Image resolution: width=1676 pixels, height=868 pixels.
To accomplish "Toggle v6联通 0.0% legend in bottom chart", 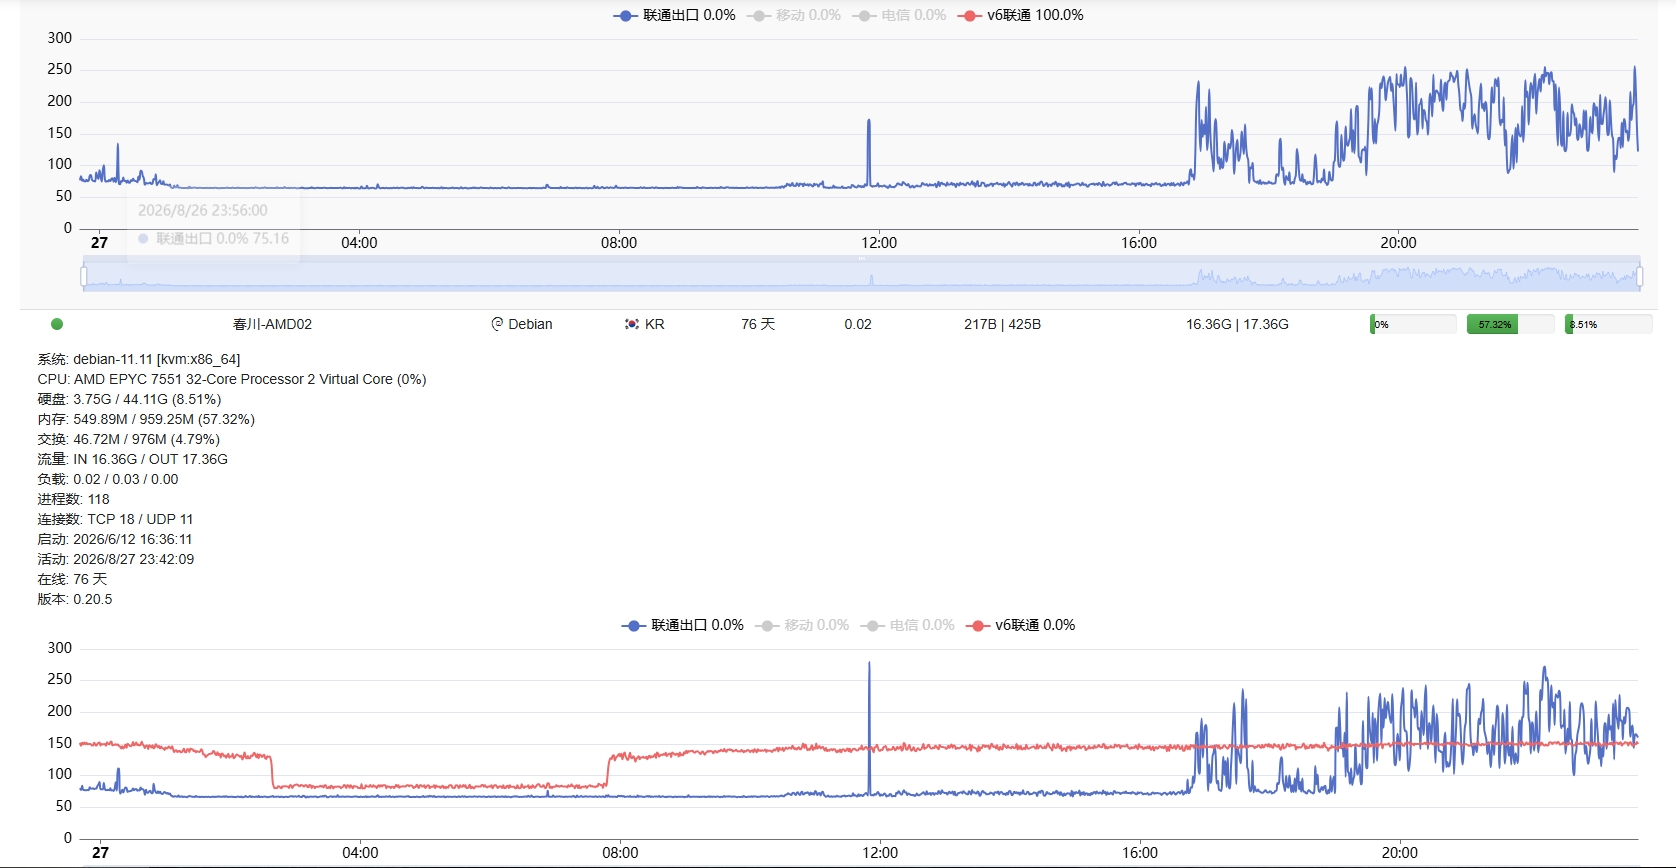I will (1021, 625).
